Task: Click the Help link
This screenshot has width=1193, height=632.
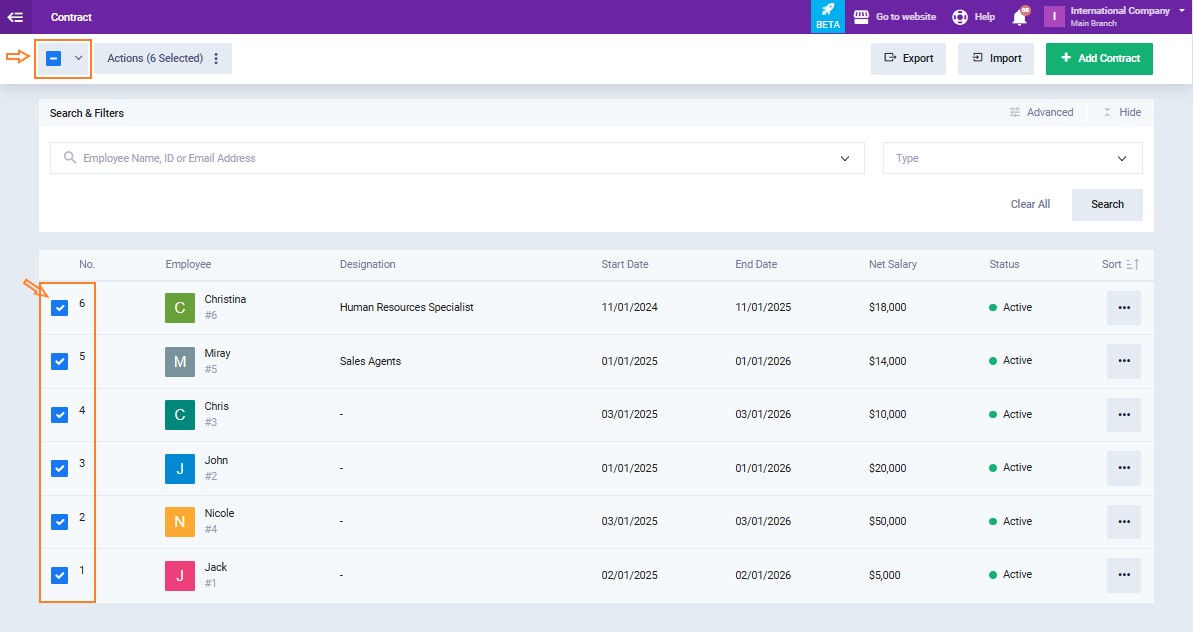Action: pyautogui.click(x=985, y=17)
